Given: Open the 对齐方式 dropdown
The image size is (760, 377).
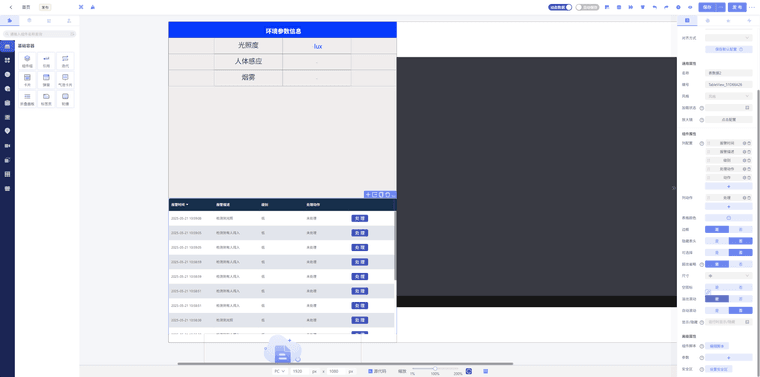Looking at the screenshot, I should pos(728,37).
